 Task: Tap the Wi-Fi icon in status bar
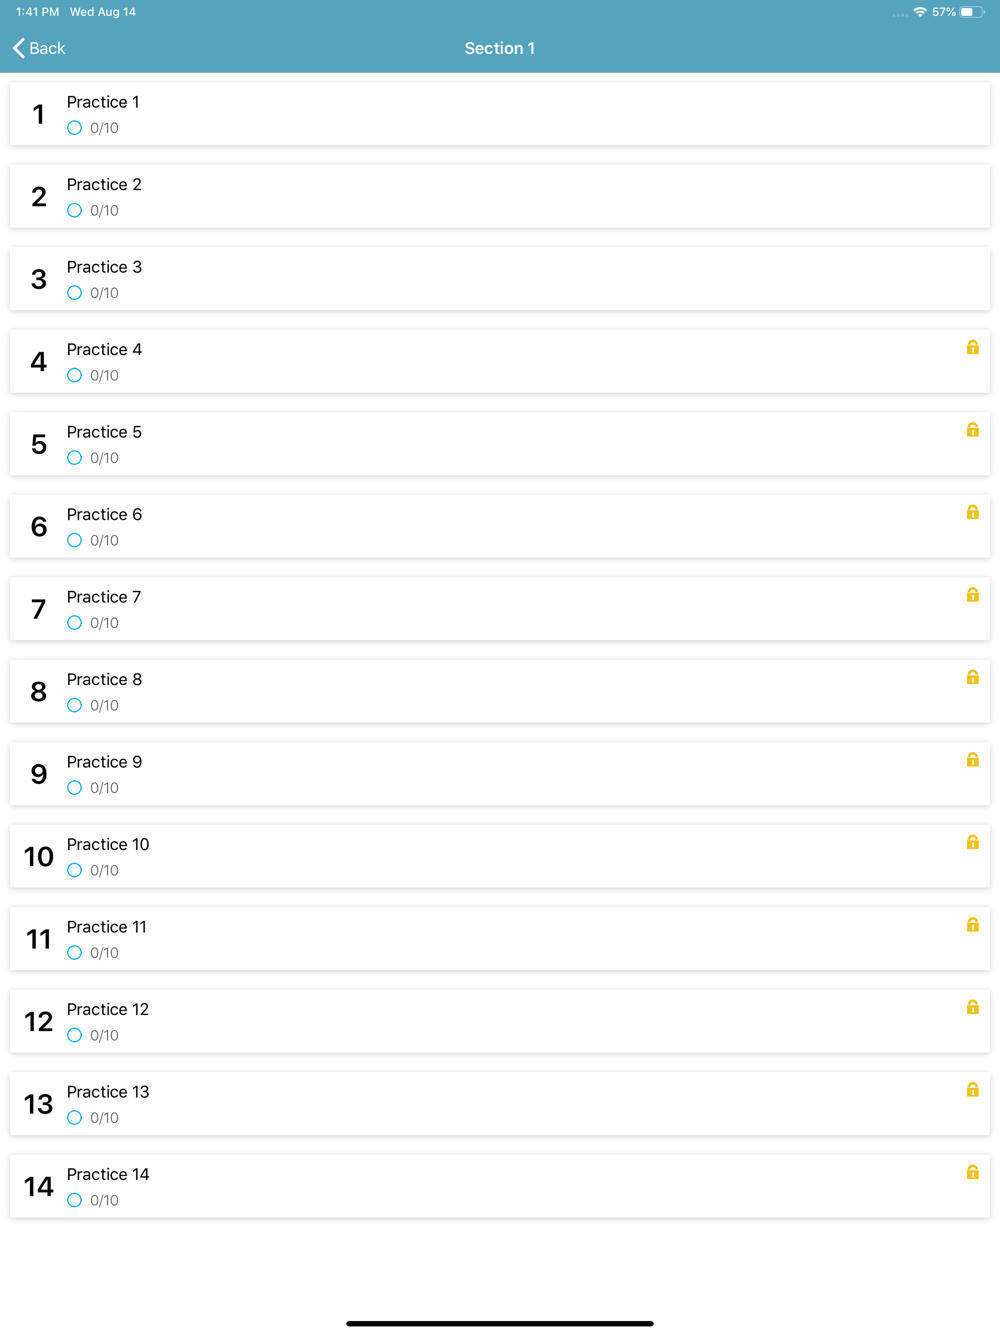tap(919, 12)
